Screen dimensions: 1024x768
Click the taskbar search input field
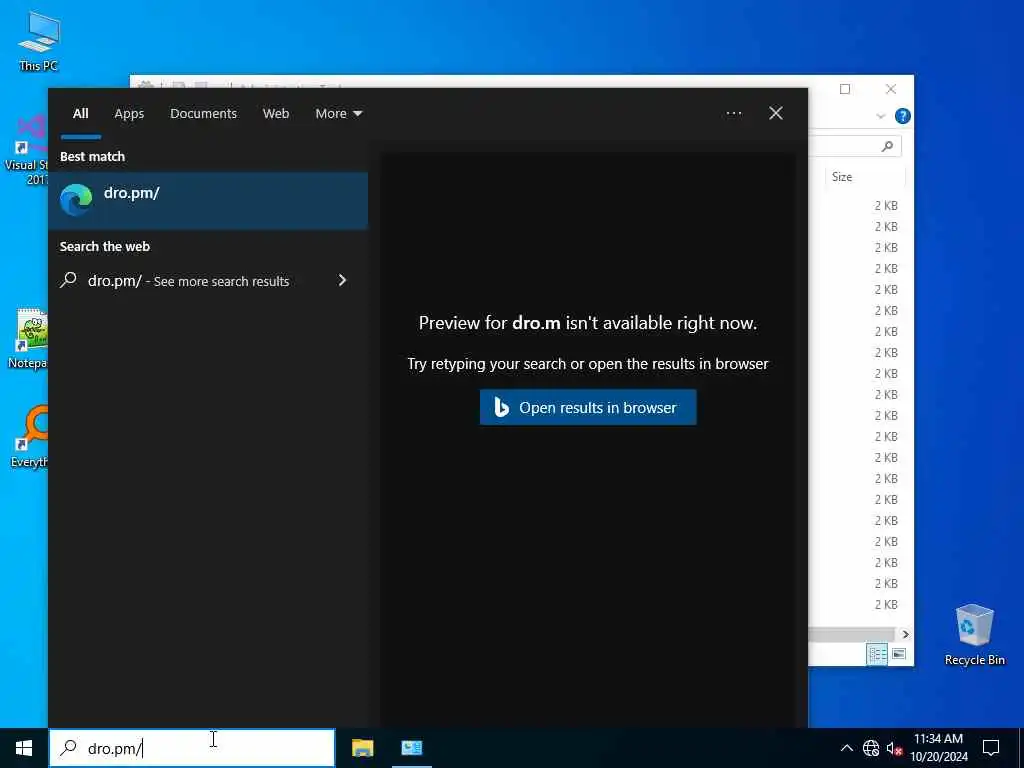[x=192, y=748]
